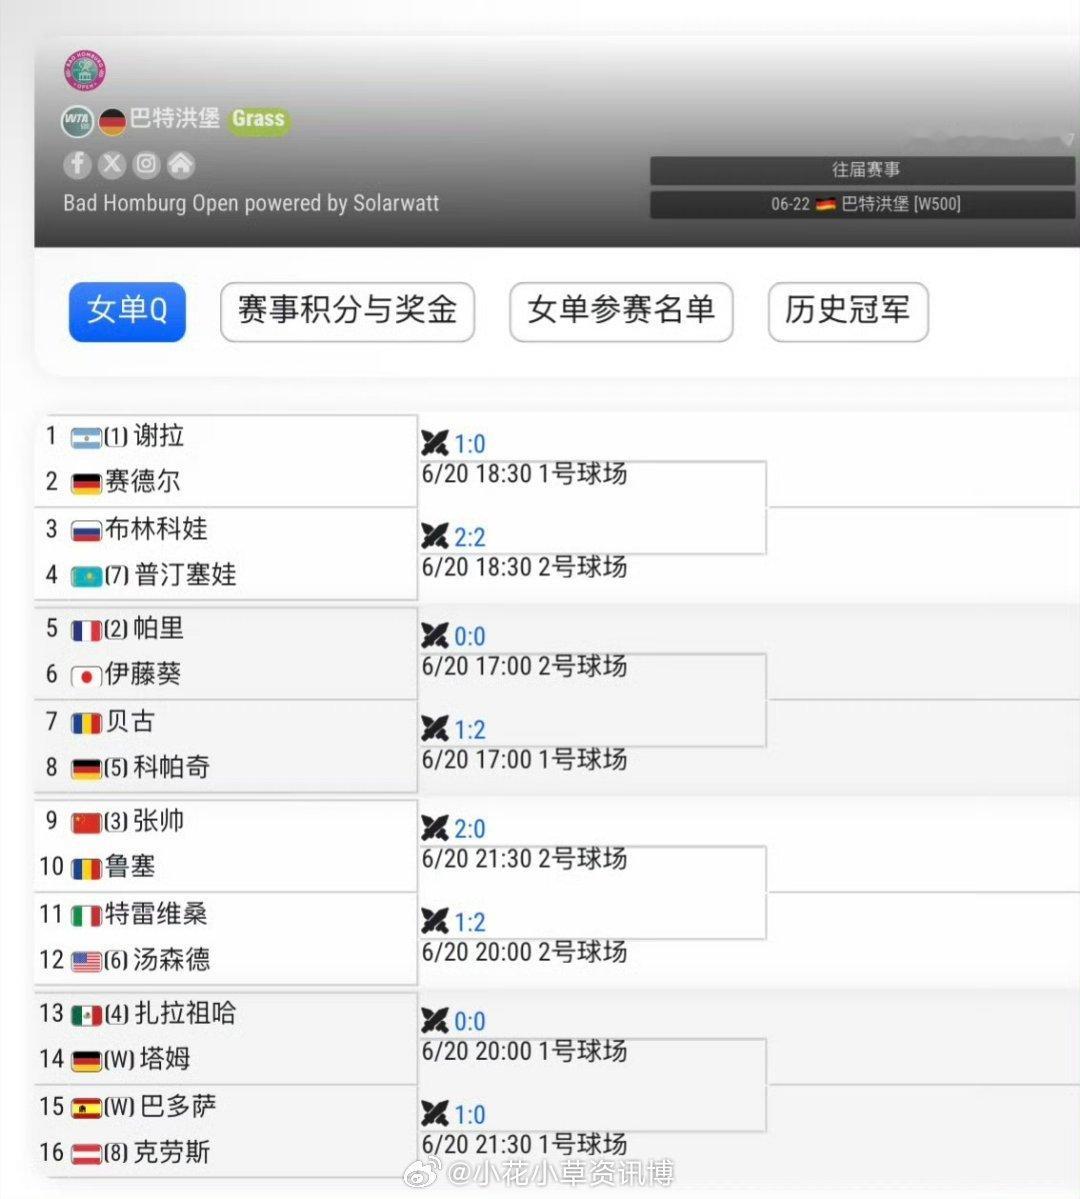The width and height of the screenshot is (1080, 1199).
Task: Select player 汤森德 in row 12
Action: [x=172, y=960]
